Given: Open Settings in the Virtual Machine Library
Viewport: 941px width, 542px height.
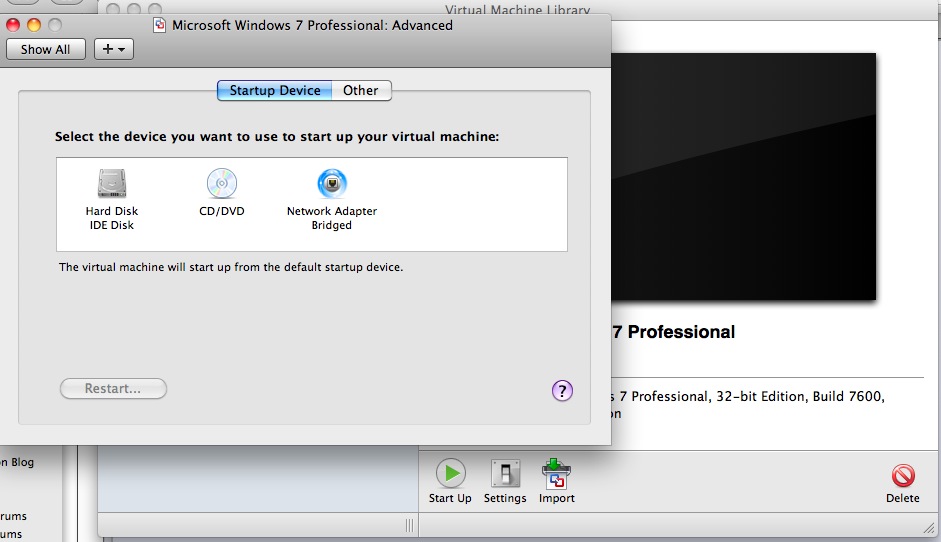Looking at the screenshot, I should (x=505, y=481).
